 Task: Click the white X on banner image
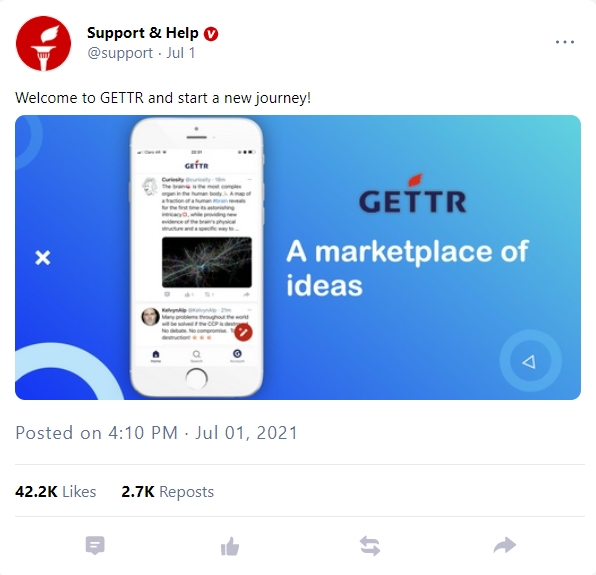point(43,258)
